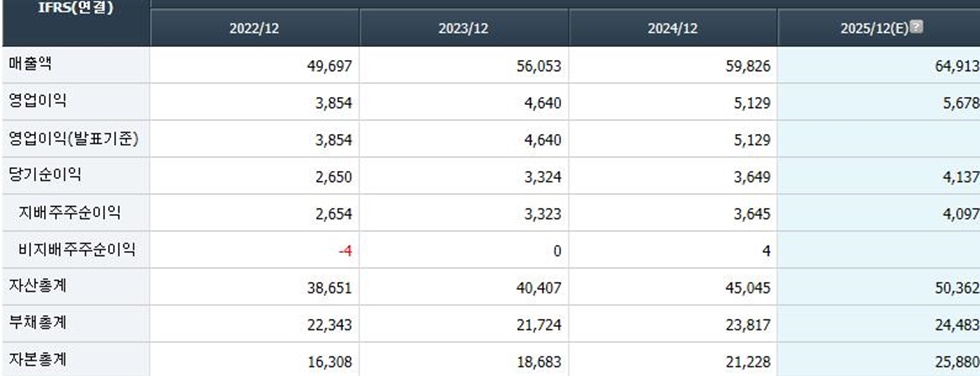Click the IFRS(연결) header cell
980x376 pixels.
click(x=76, y=22)
